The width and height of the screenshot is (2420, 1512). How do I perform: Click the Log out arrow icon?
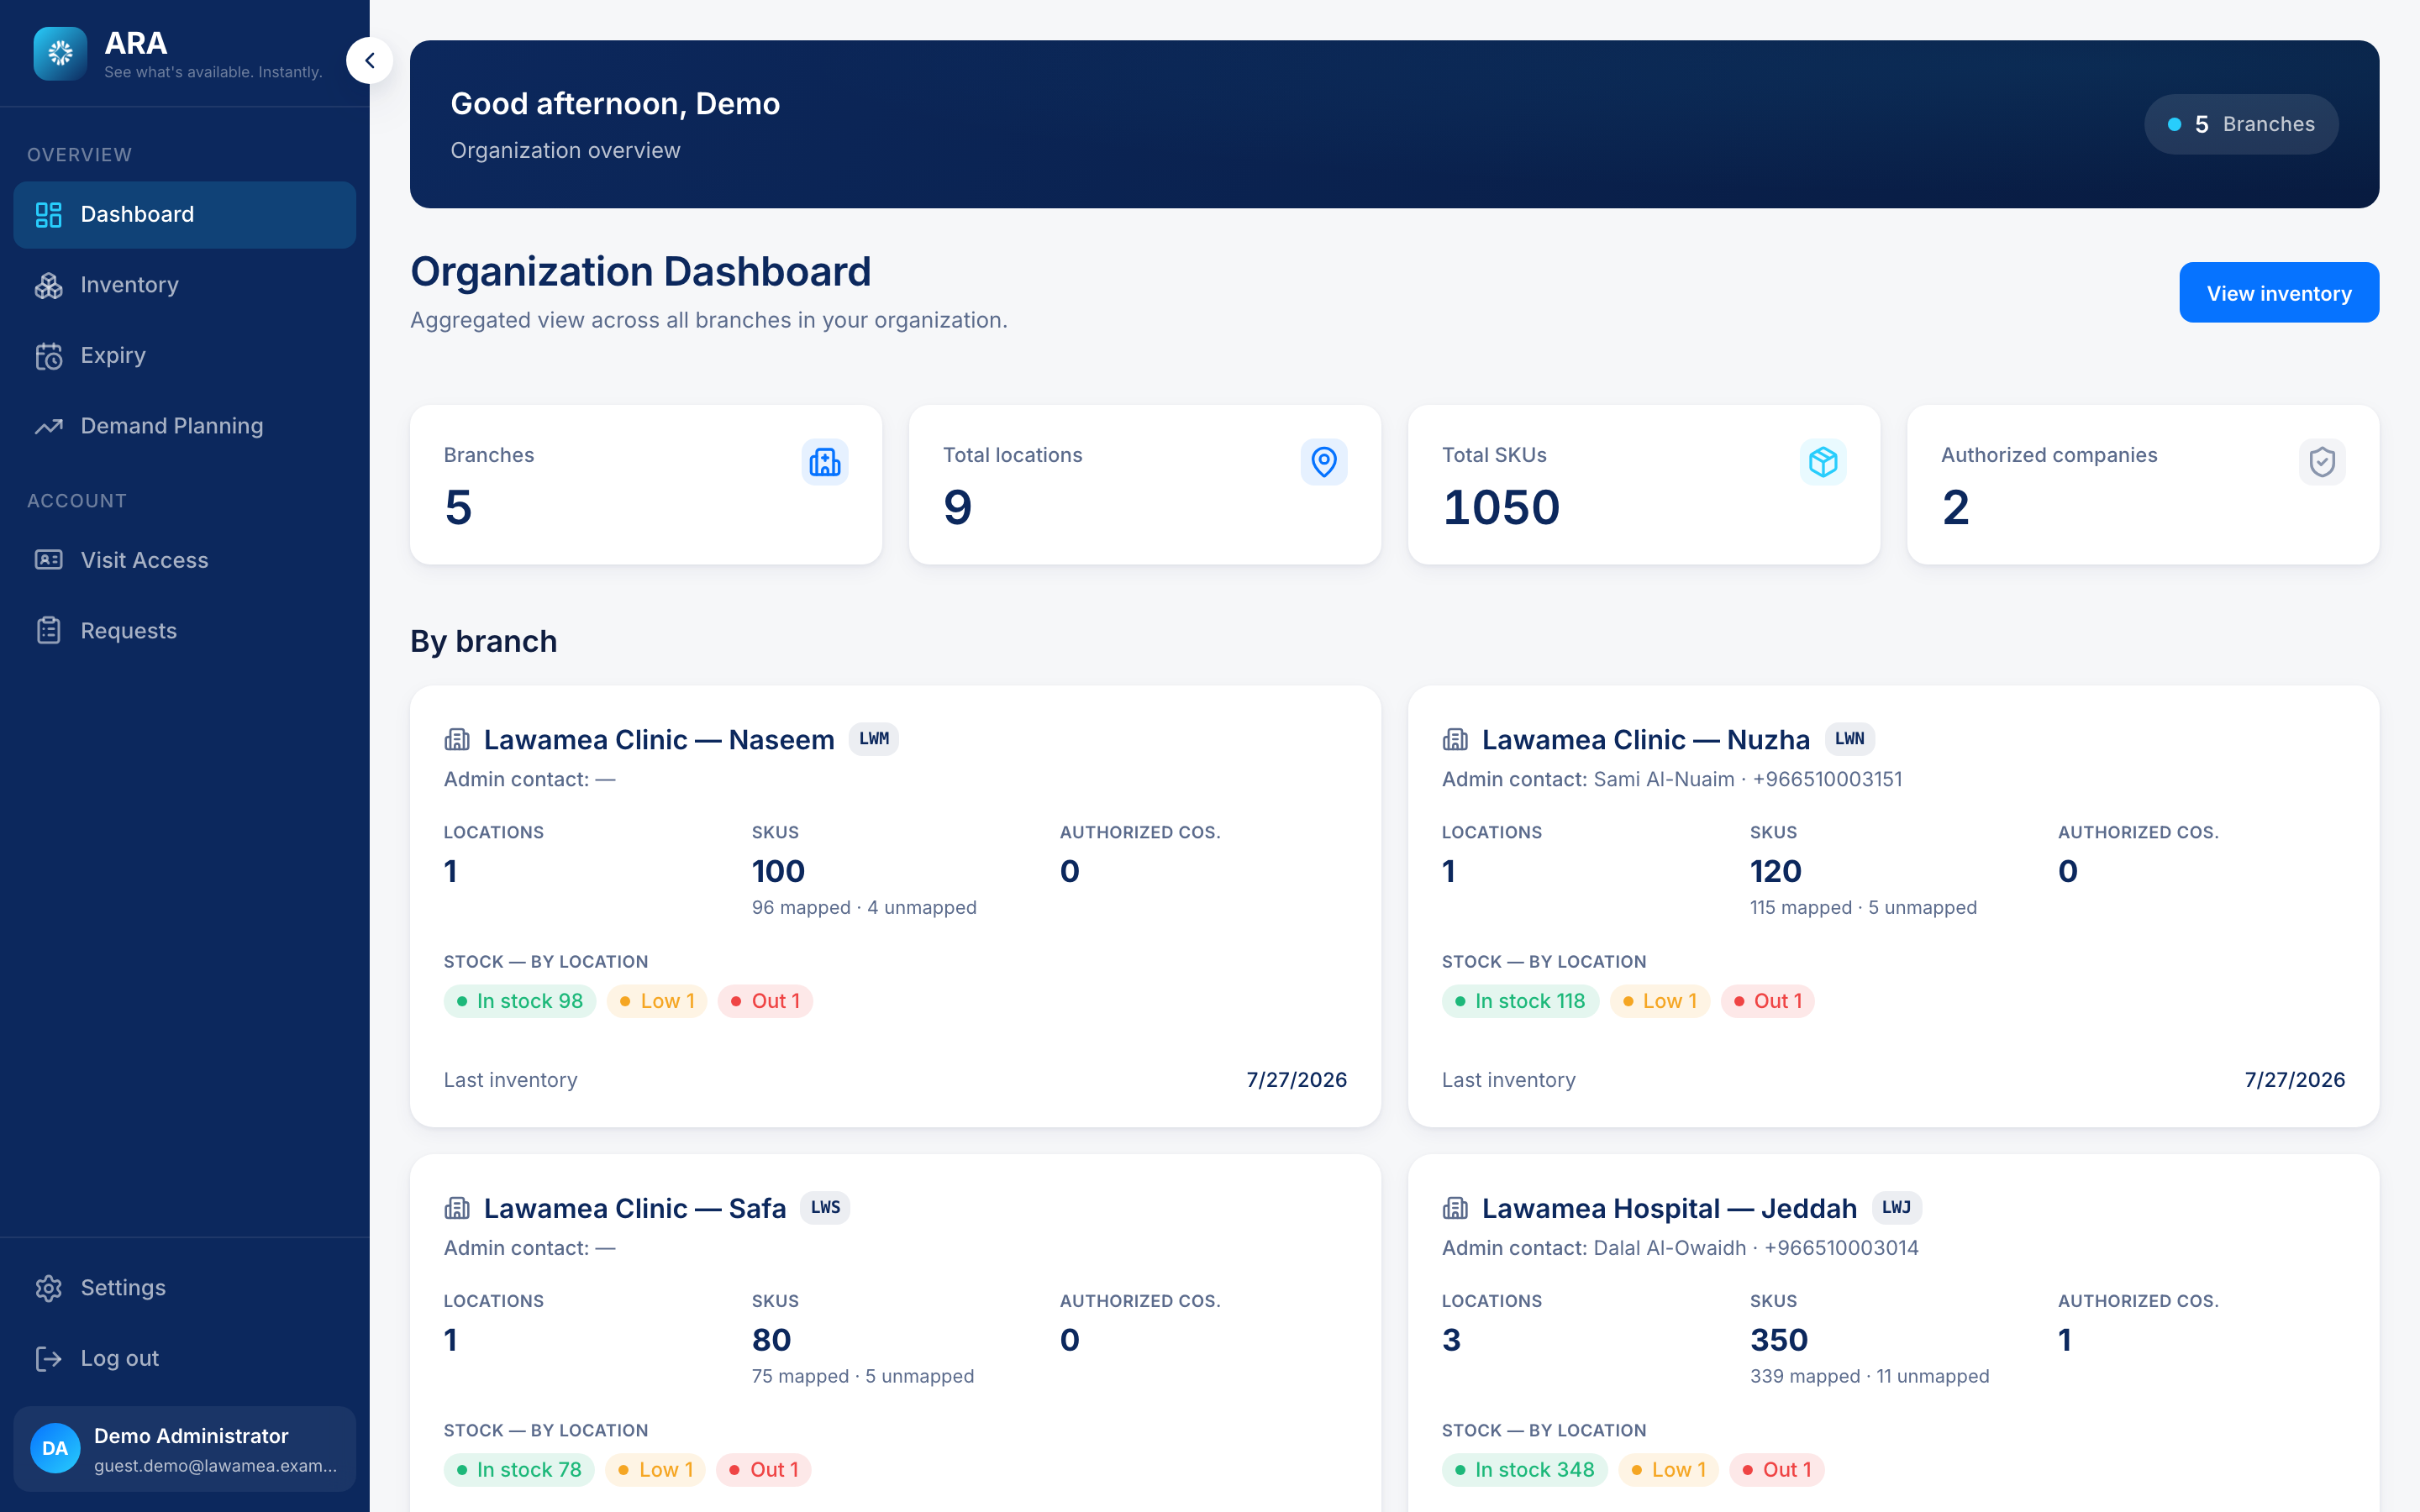click(49, 1358)
